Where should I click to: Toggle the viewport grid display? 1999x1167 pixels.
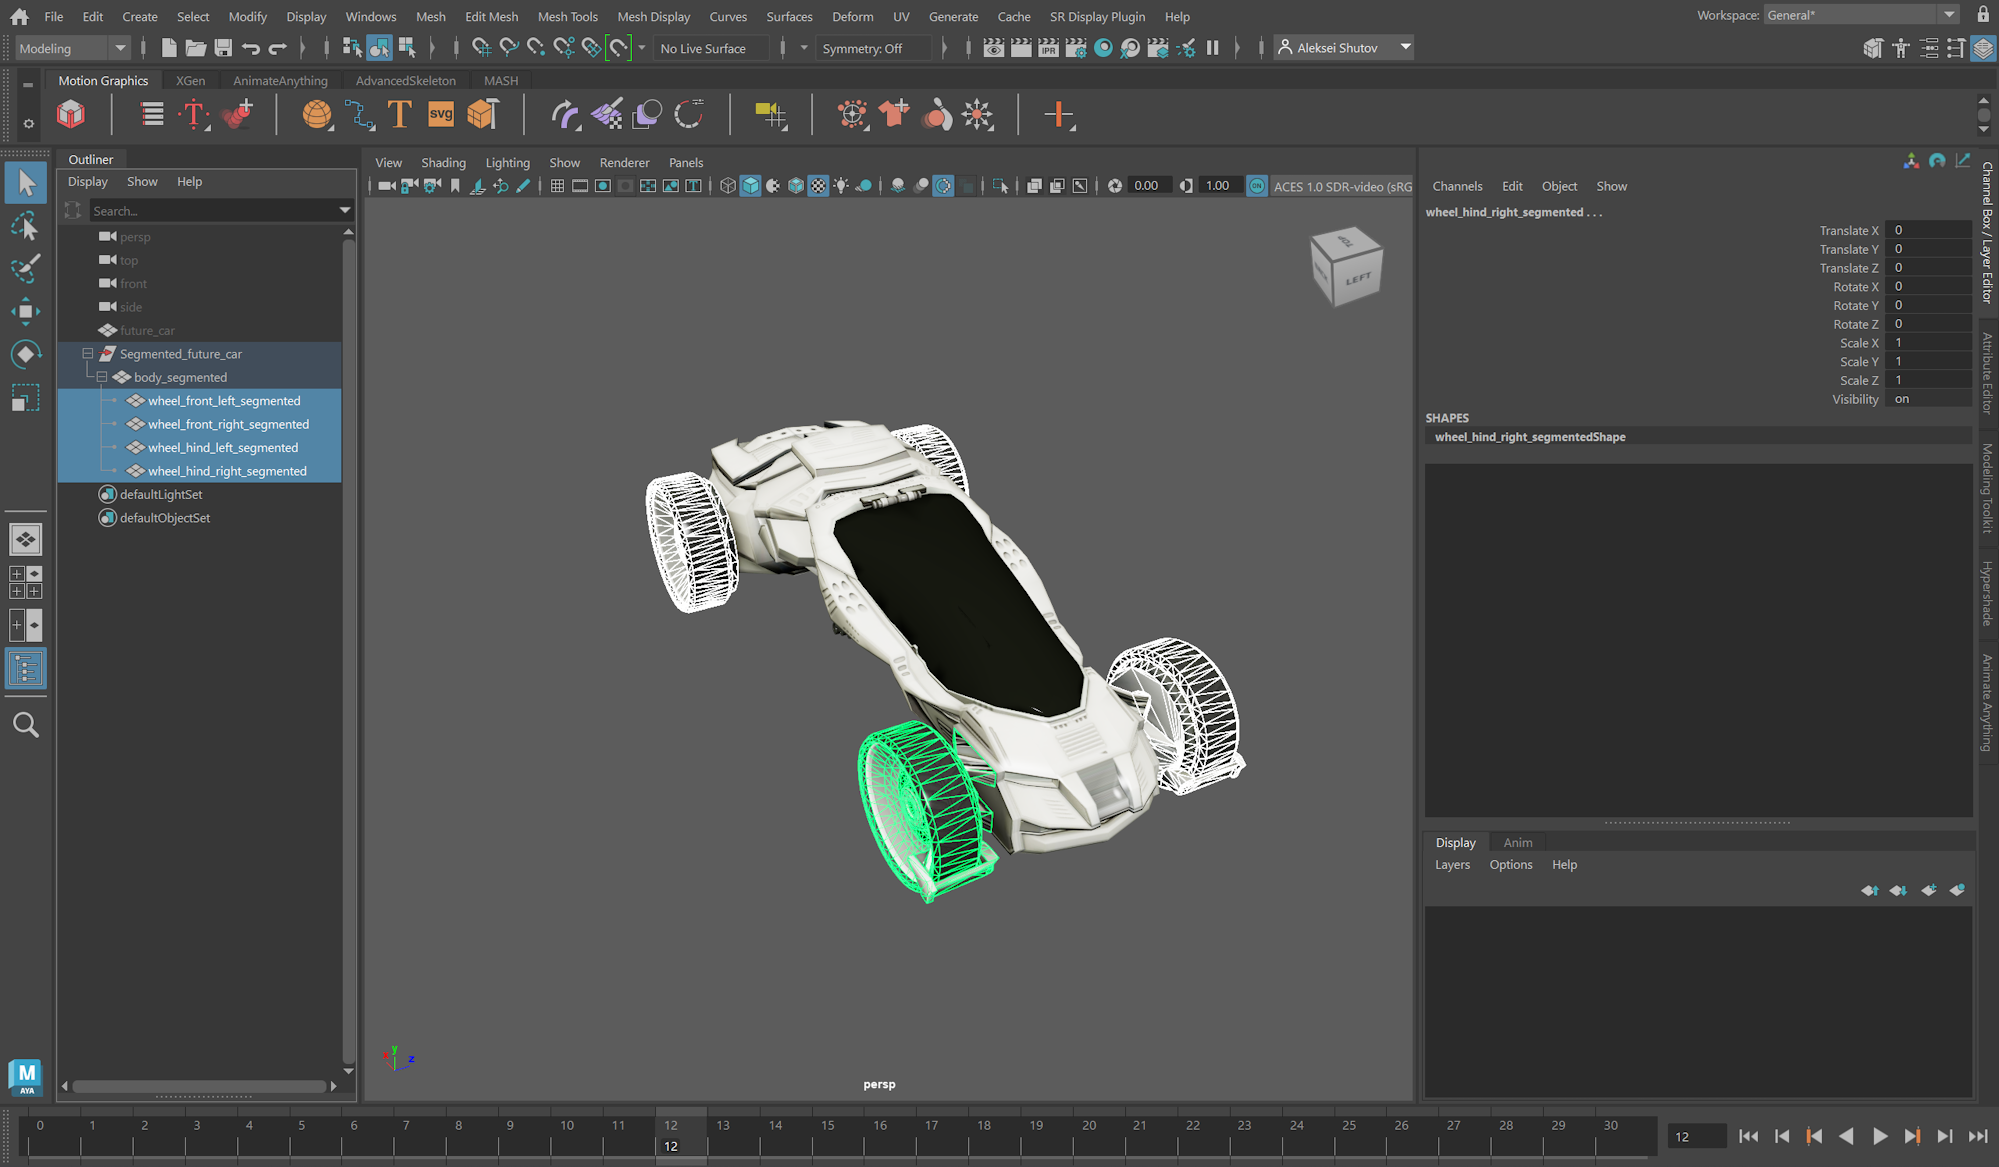pos(557,186)
